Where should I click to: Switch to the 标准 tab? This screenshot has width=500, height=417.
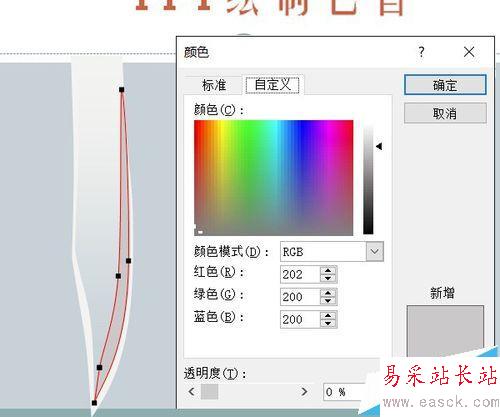(x=214, y=85)
